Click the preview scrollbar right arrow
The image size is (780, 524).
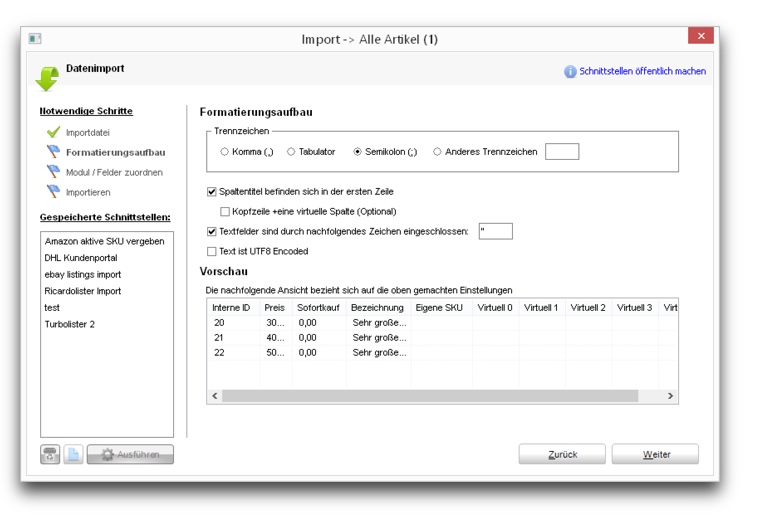670,396
